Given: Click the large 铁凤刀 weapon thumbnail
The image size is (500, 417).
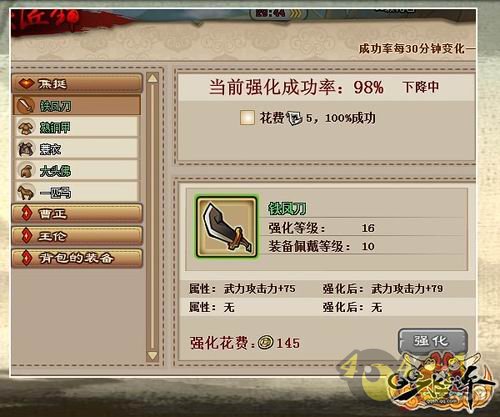Looking at the screenshot, I should [226, 227].
